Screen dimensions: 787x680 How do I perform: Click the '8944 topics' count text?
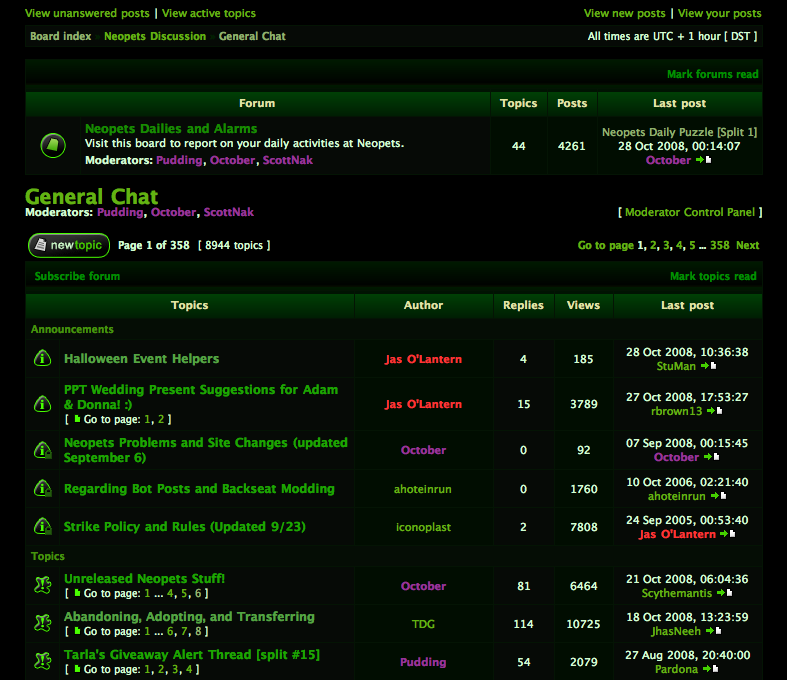tap(234, 245)
